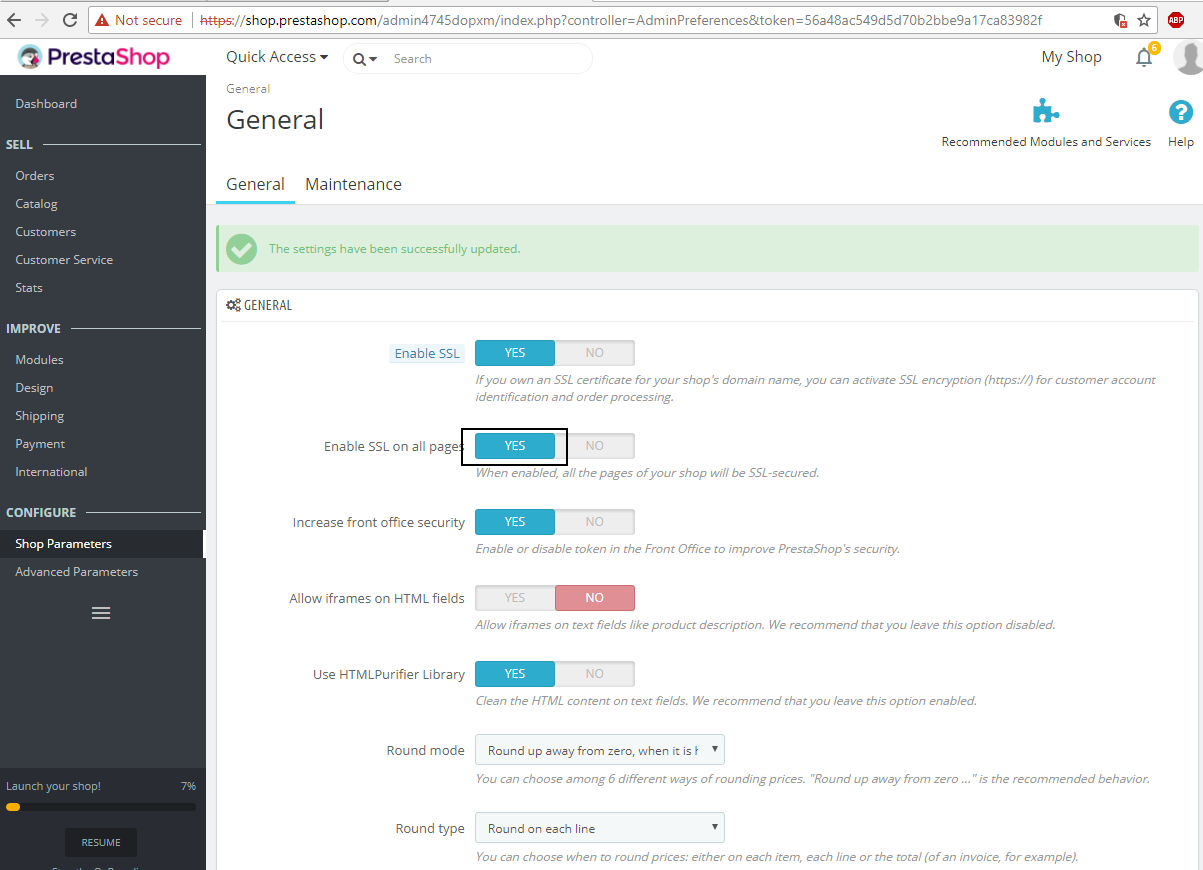Reload the page with refresh icon
The image size is (1203, 870).
click(70, 20)
